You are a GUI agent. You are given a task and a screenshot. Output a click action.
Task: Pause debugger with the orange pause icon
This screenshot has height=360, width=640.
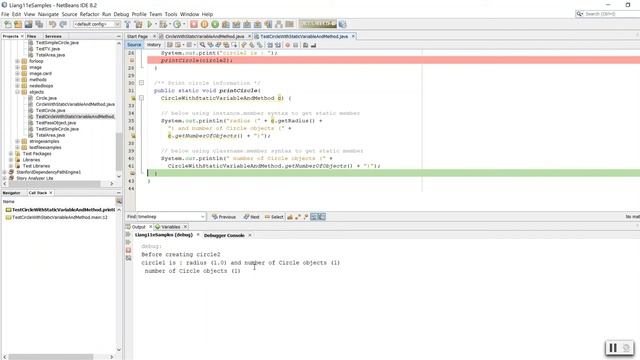[204, 24]
